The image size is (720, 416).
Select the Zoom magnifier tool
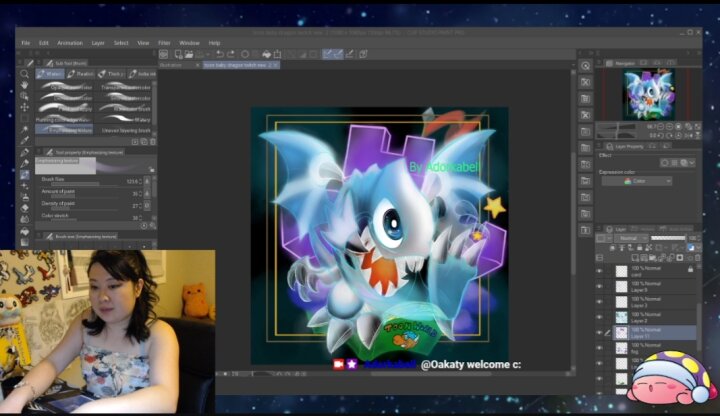coord(24,74)
